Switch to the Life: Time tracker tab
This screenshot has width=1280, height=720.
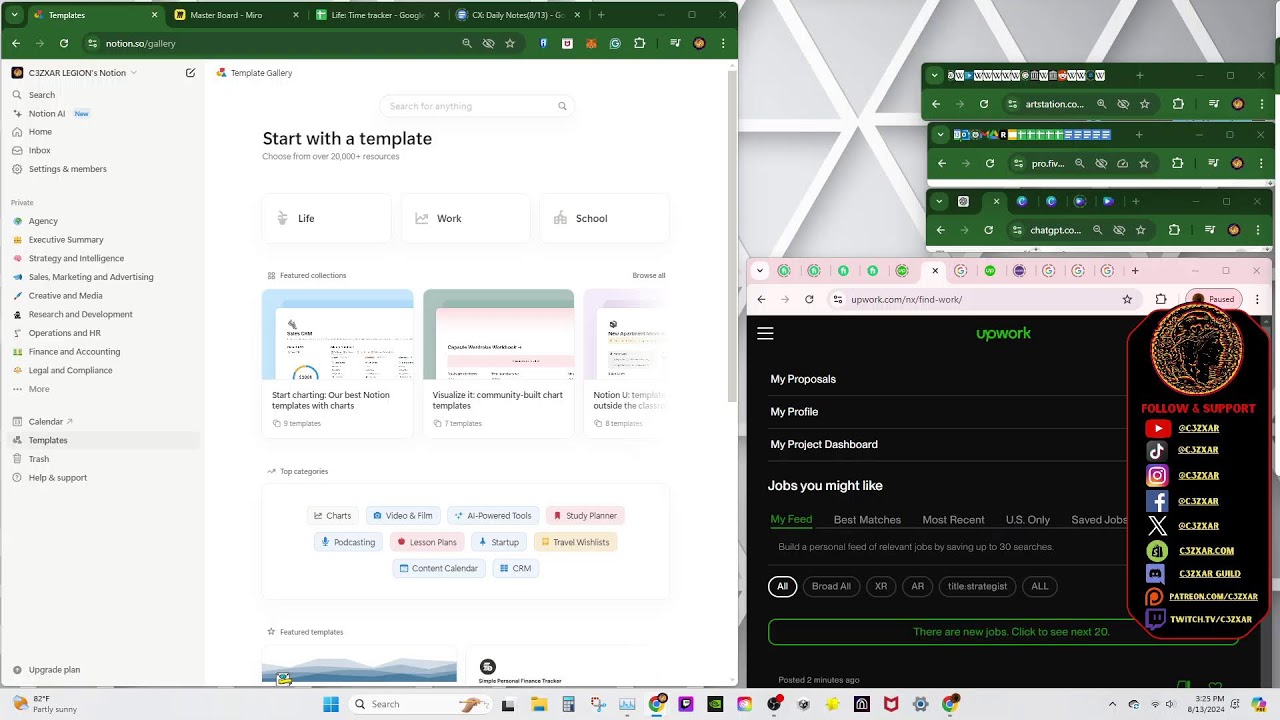[377, 15]
